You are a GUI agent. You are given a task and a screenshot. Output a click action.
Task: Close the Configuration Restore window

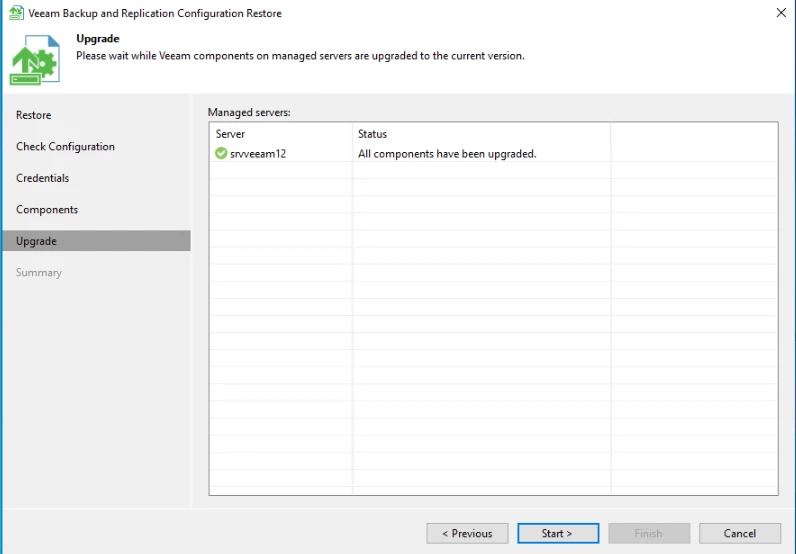coord(781,13)
